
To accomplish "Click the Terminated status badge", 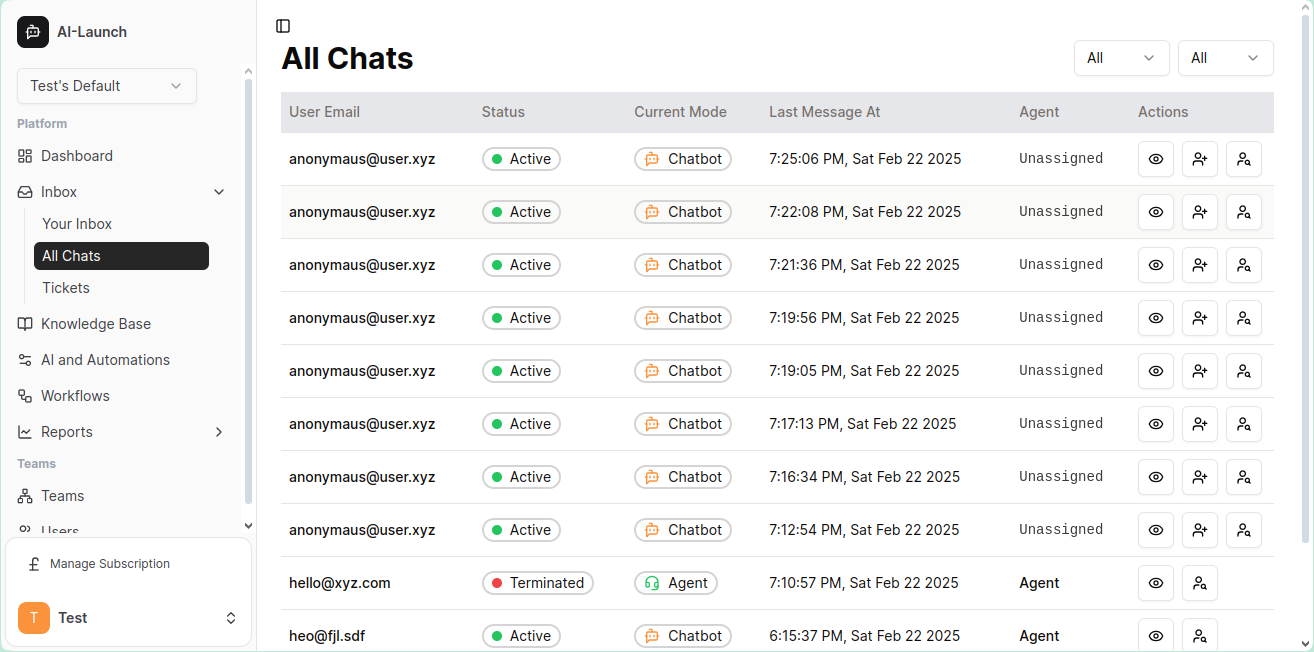I will pyautogui.click(x=538, y=583).
